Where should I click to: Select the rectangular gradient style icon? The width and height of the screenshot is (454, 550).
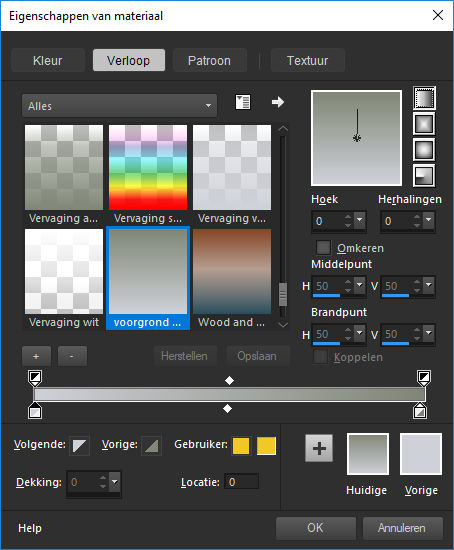pyautogui.click(x=424, y=124)
